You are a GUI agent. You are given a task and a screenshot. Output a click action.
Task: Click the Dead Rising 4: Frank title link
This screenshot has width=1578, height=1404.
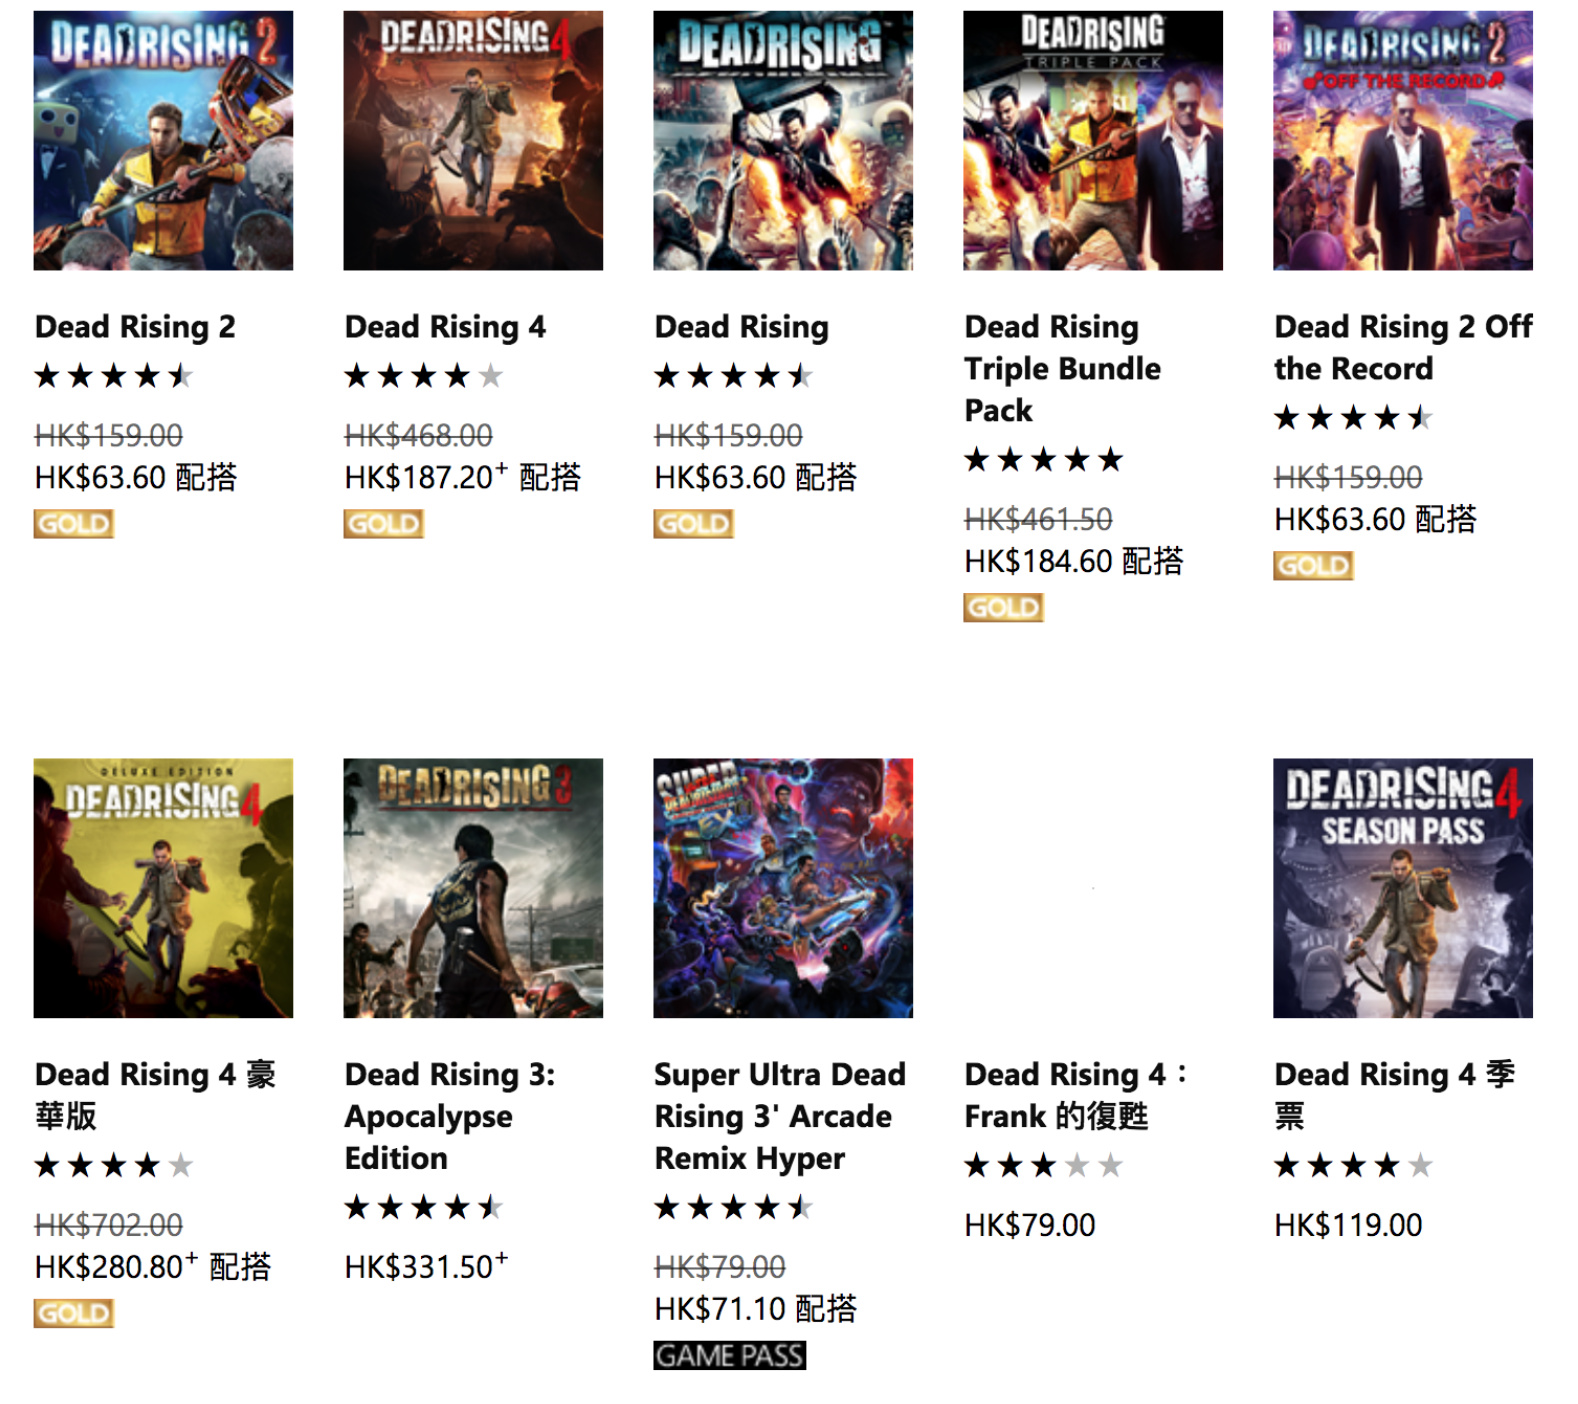(1075, 1095)
